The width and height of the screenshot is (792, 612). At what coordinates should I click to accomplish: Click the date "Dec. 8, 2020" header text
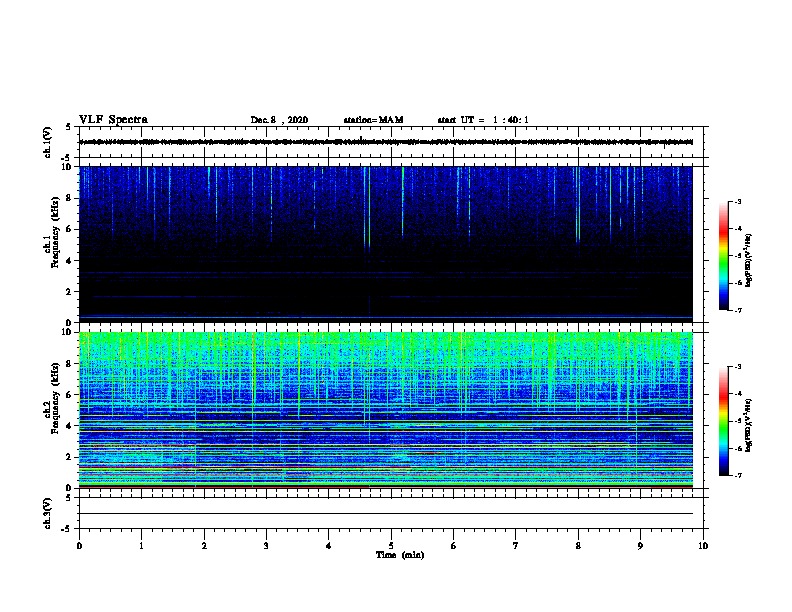coord(279,120)
